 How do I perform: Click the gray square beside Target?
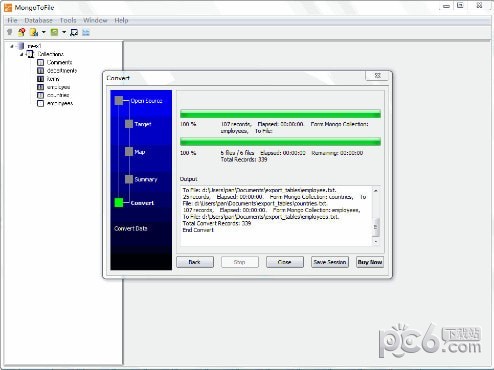click(x=129, y=124)
